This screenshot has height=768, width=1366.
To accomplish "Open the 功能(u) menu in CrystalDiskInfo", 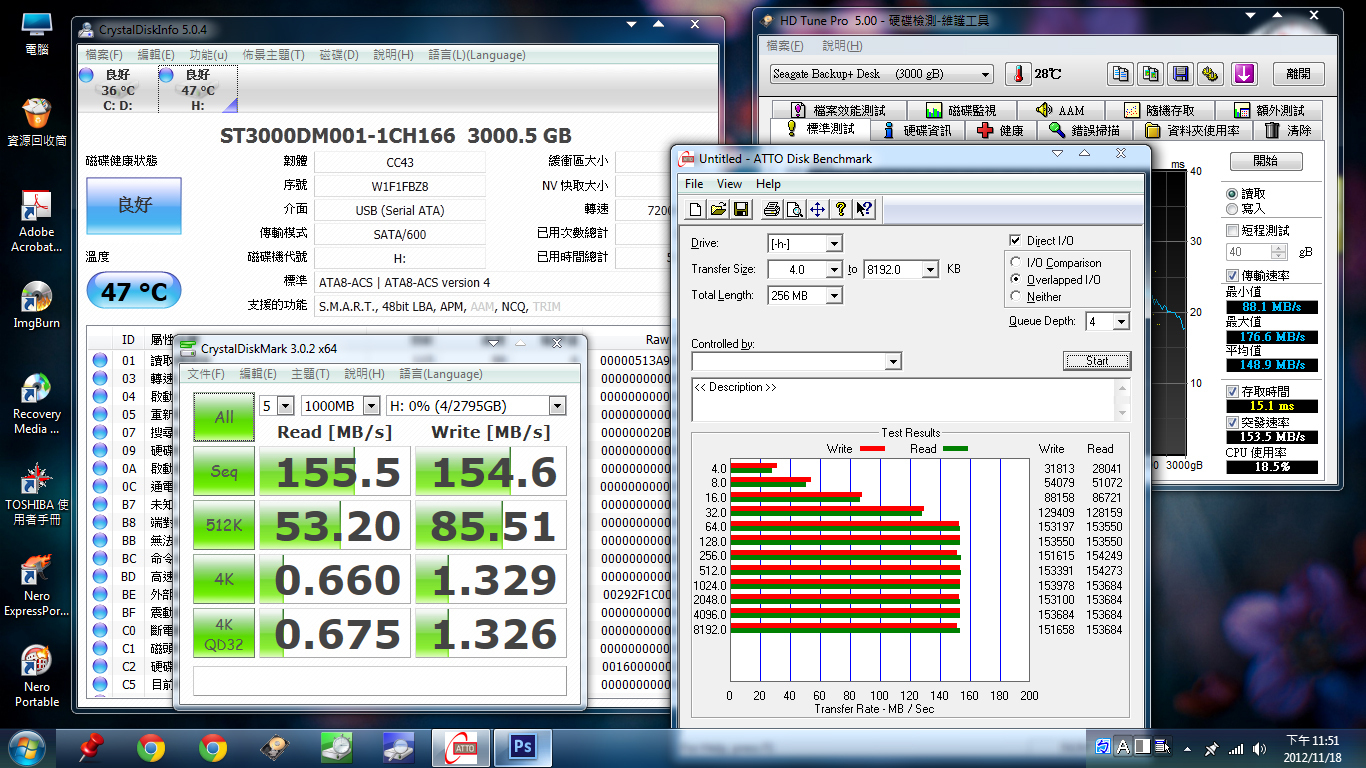I will click(x=208, y=55).
